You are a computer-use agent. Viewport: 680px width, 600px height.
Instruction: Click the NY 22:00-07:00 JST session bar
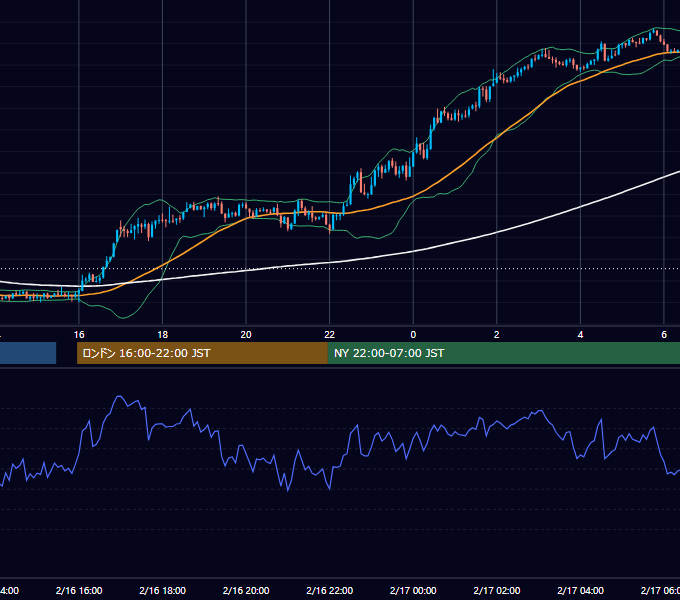point(503,353)
